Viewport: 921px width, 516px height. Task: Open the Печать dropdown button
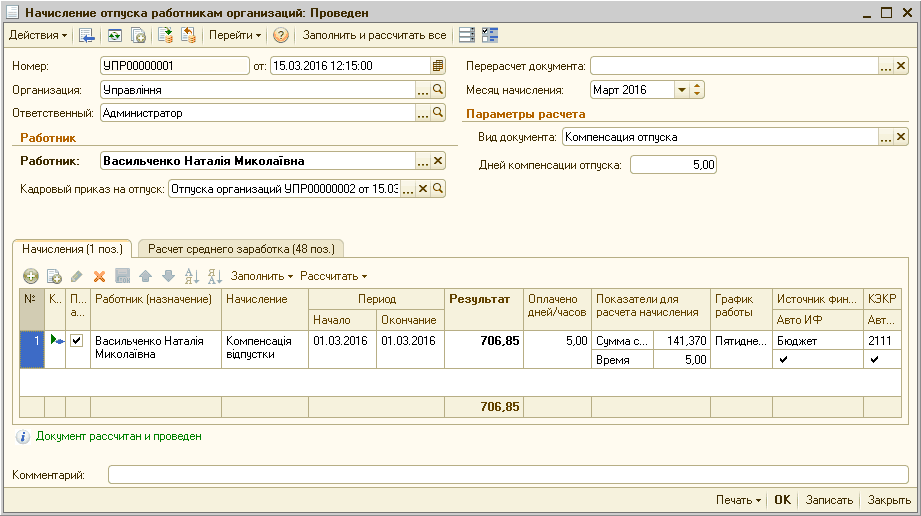point(738,500)
